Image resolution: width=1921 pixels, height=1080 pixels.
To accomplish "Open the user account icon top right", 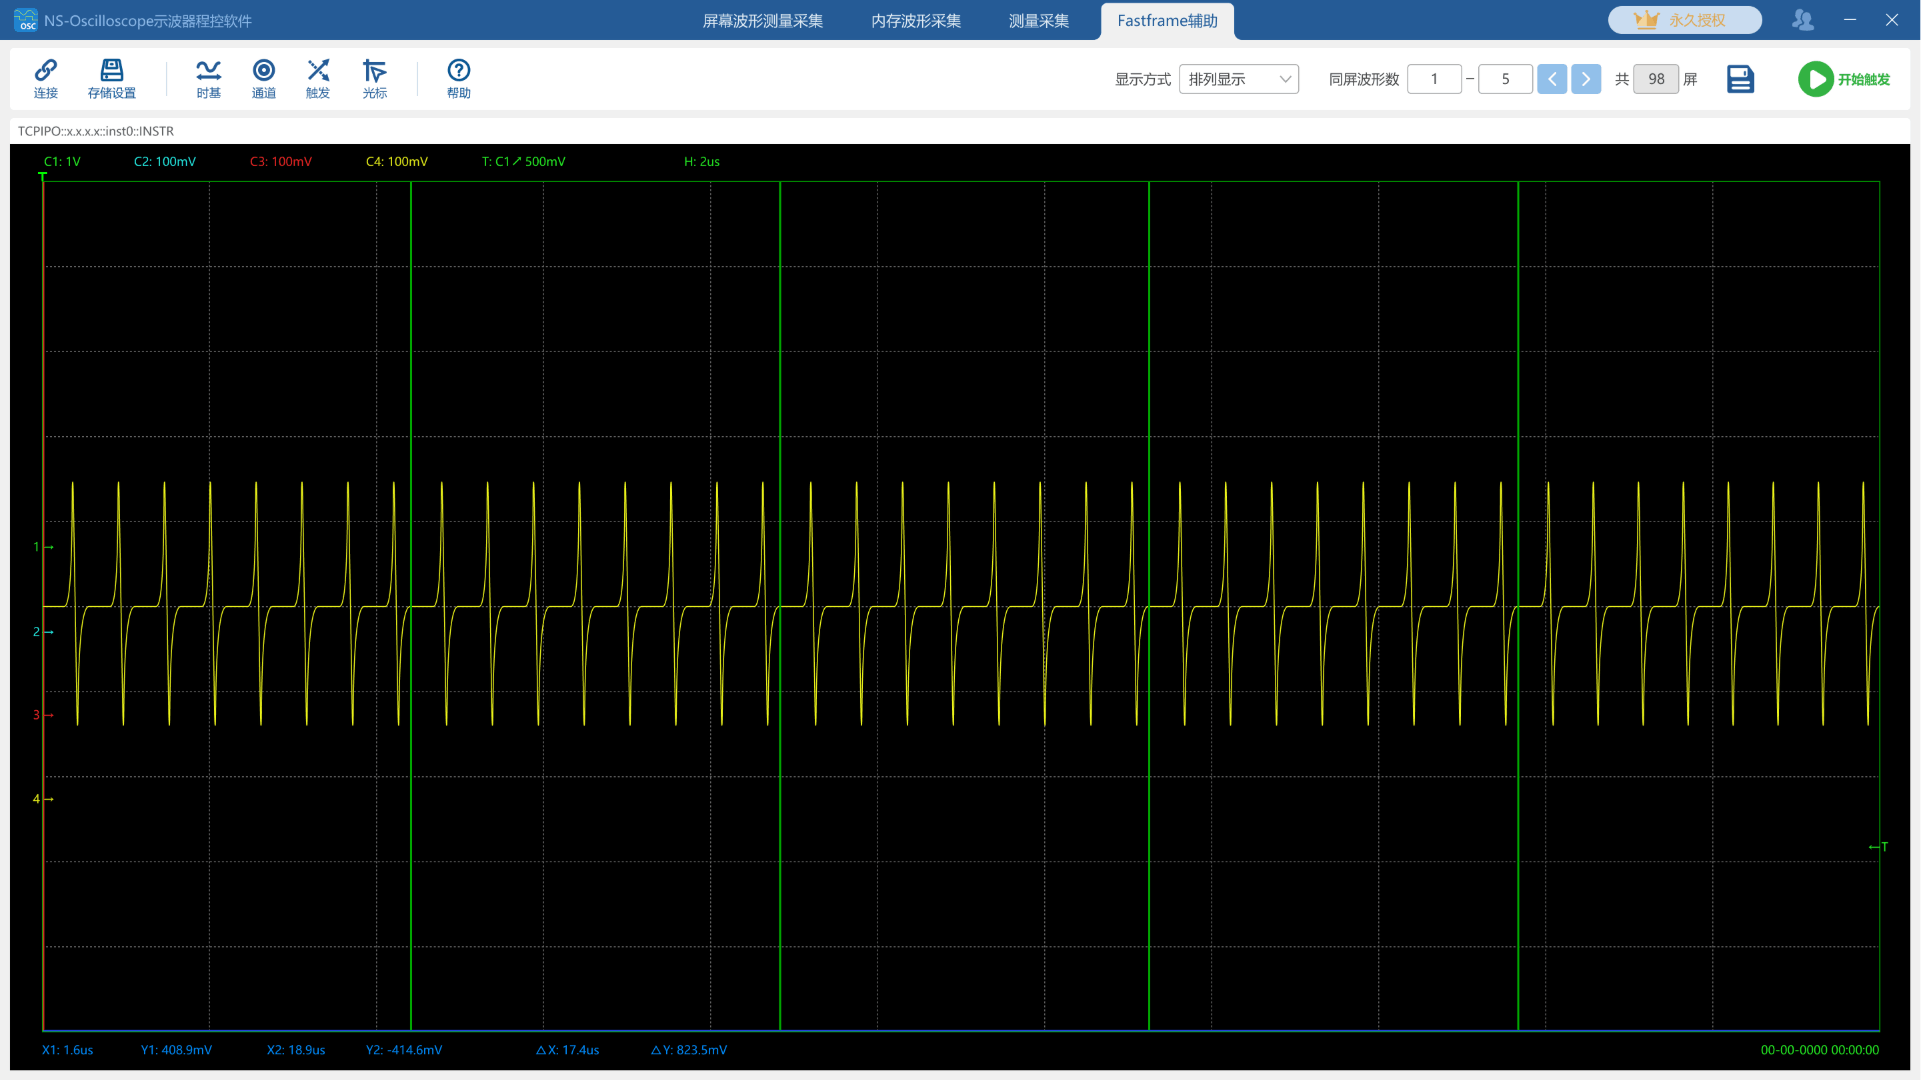I will pyautogui.click(x=1802, y=20).
